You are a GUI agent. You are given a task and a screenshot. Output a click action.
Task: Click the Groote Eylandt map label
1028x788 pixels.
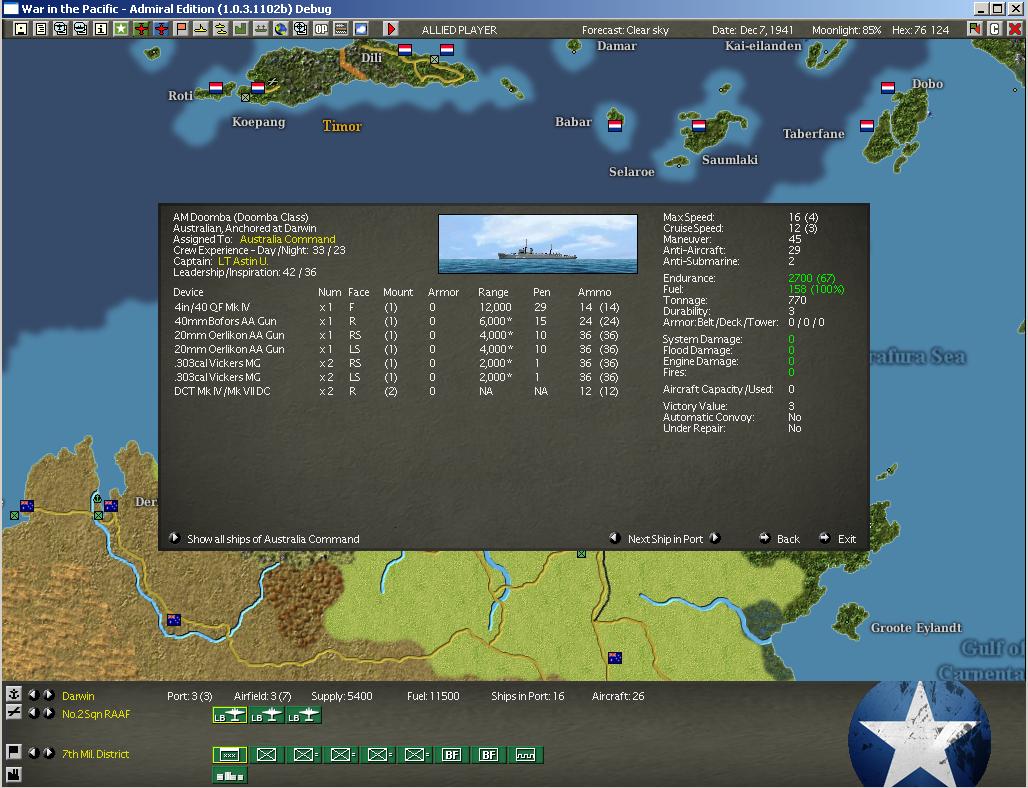tap(916, 628)
